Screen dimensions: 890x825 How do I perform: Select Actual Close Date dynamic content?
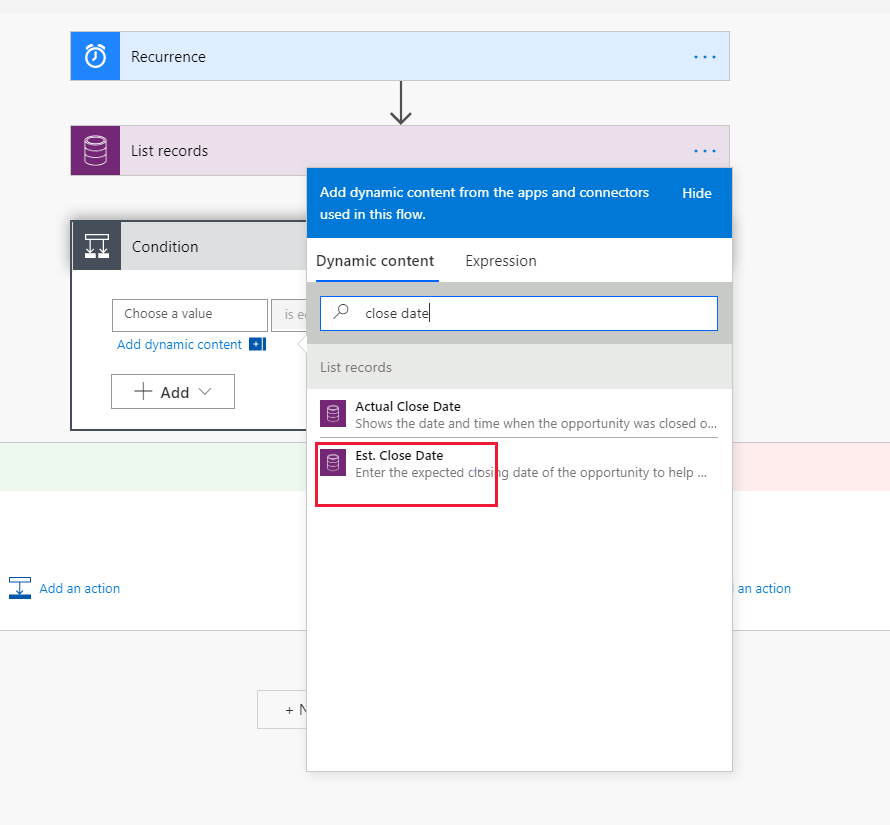(x=519, y=414)
